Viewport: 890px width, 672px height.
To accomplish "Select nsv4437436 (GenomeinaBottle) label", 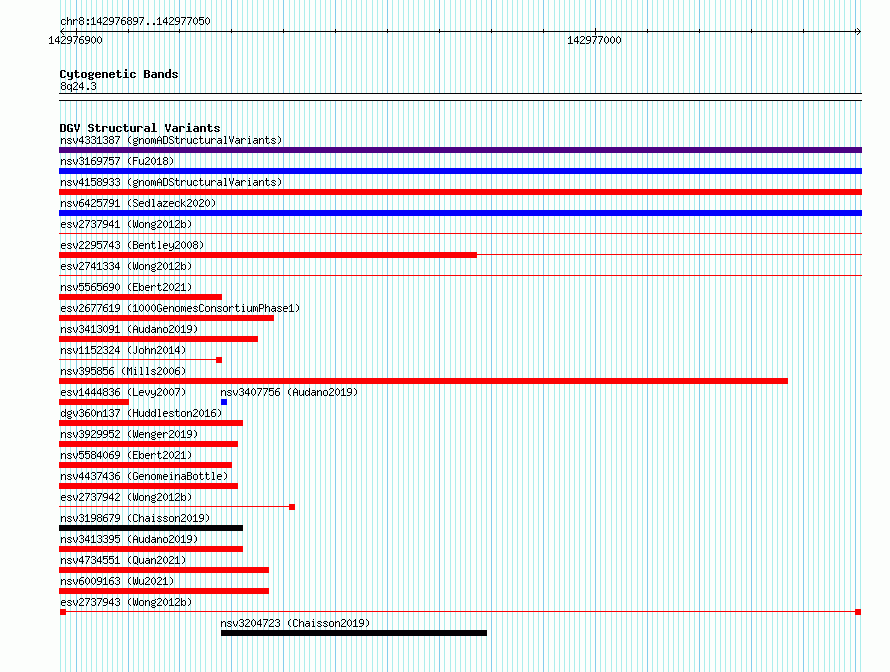I will pos(144,476).
